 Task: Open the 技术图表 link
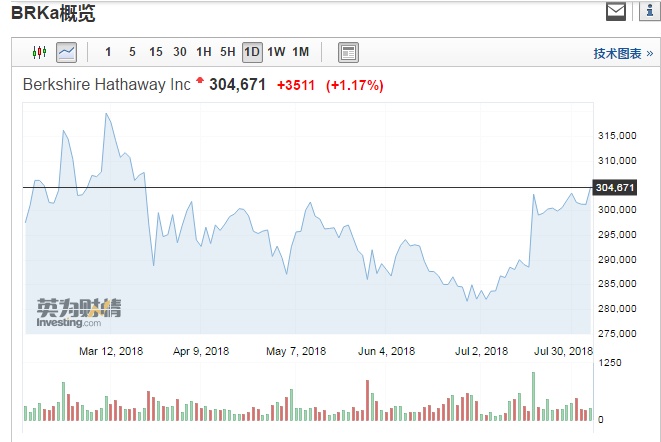click(x=623, y=54)
